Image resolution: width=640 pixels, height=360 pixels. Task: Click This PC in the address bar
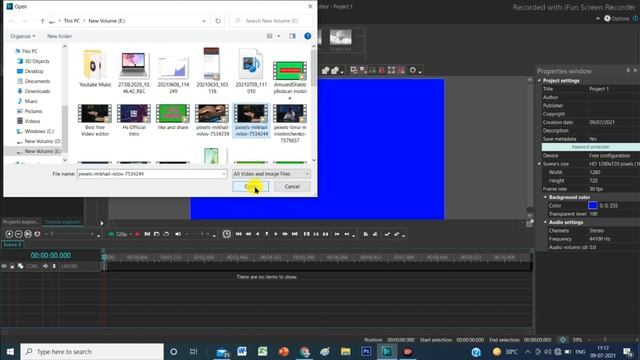(x=71, y=21)
